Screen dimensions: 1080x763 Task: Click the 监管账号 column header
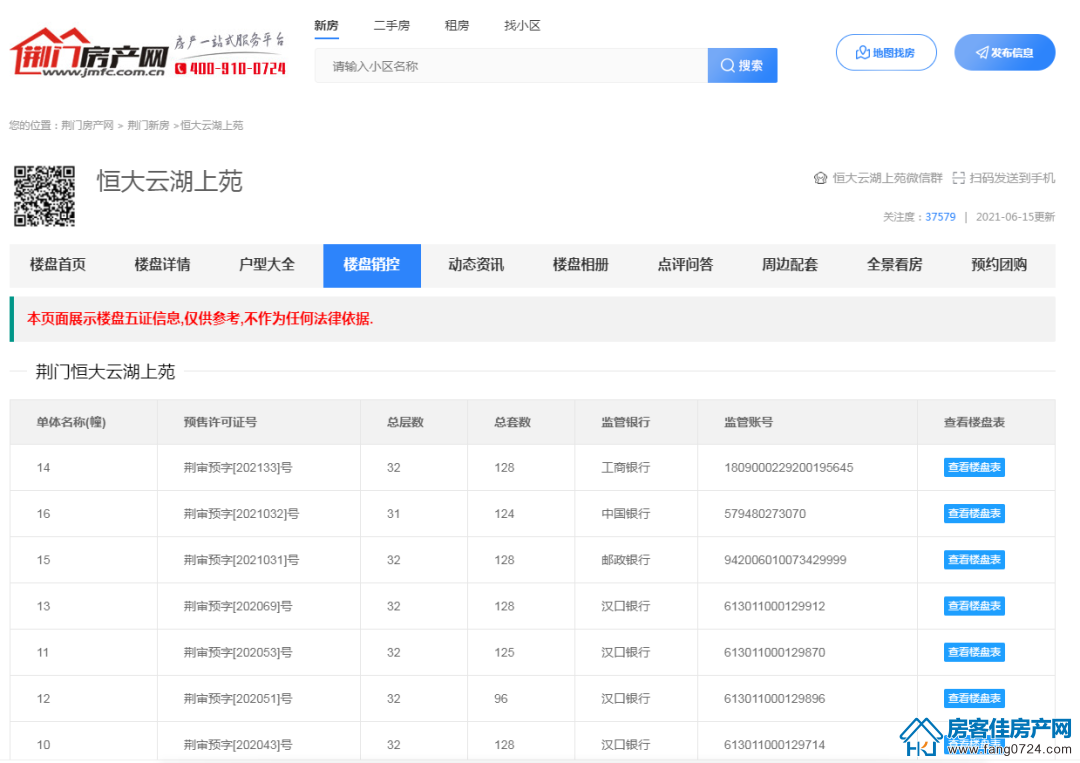(748, 422)
